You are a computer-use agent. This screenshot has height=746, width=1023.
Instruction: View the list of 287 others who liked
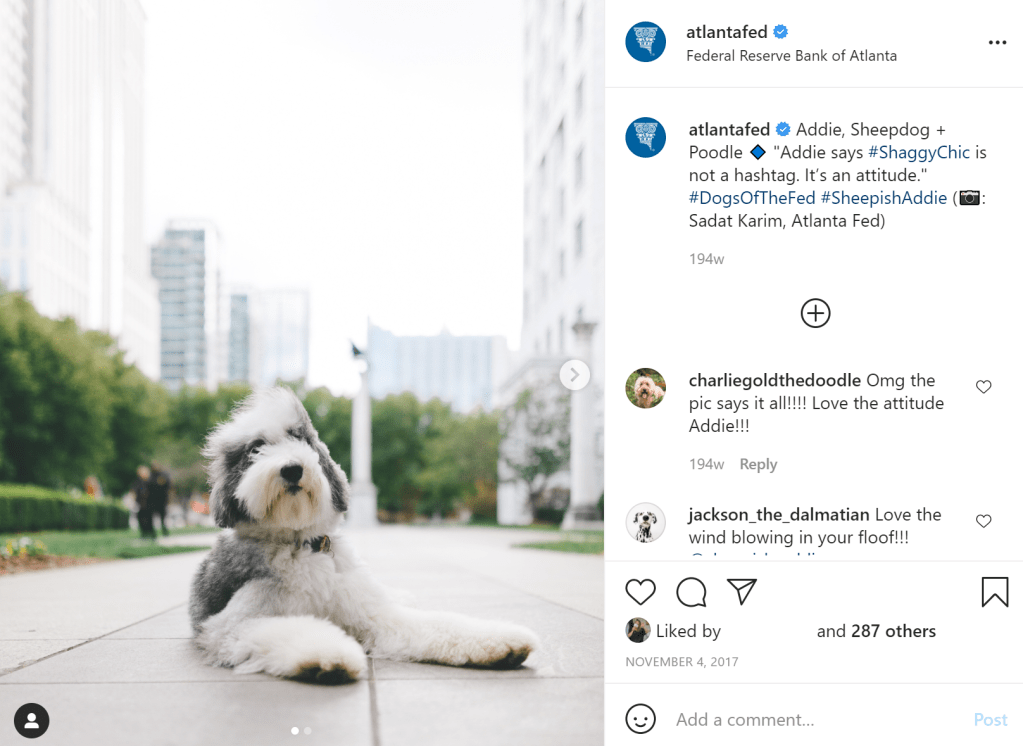(x=893, y=631)
